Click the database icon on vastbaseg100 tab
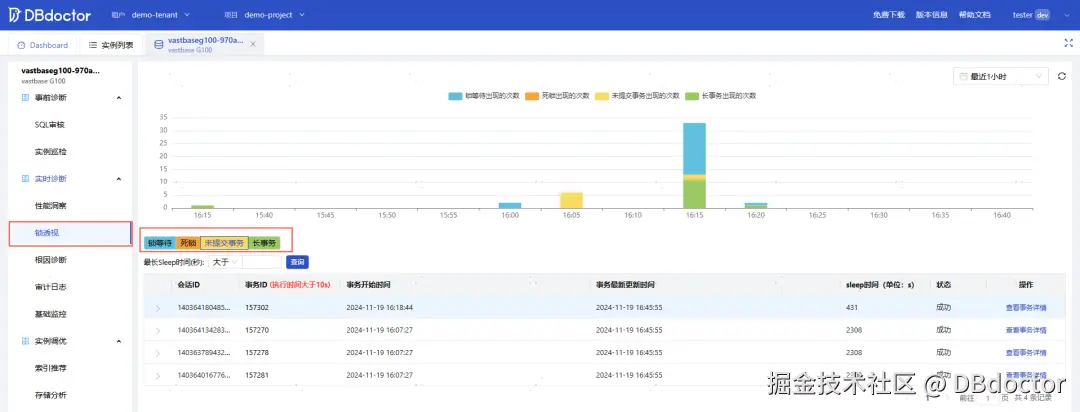This screenshot has width=1080, height=412. click(x=158, y=45)
